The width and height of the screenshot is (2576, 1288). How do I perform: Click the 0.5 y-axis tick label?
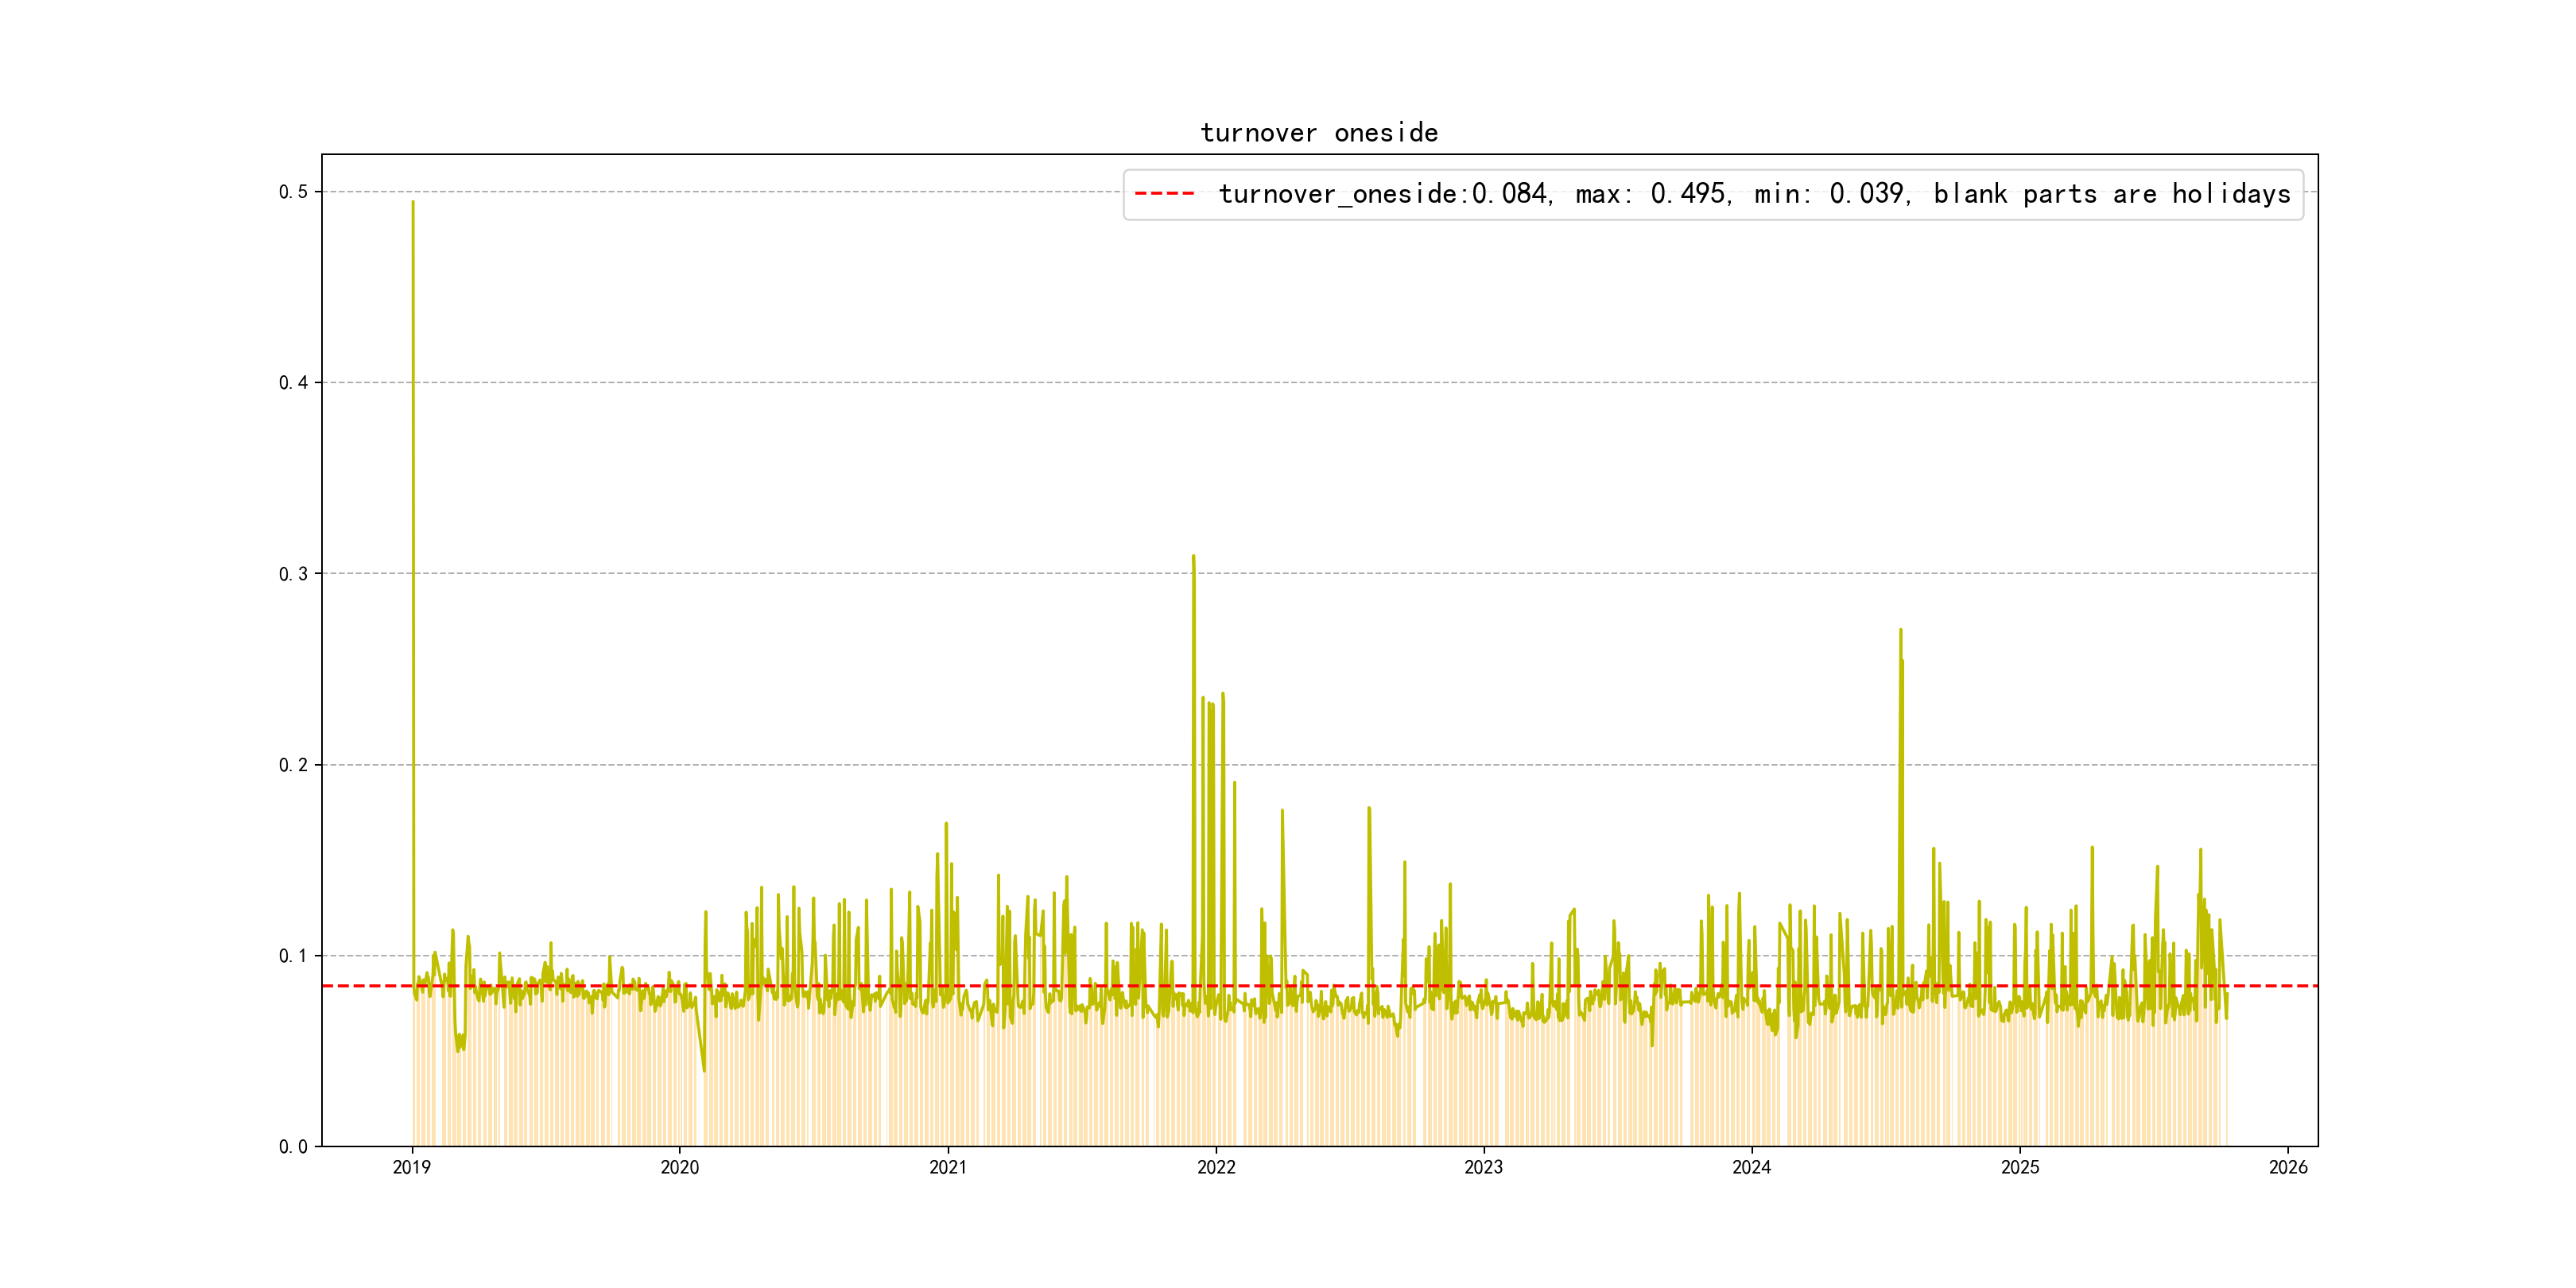pos(293,192)
